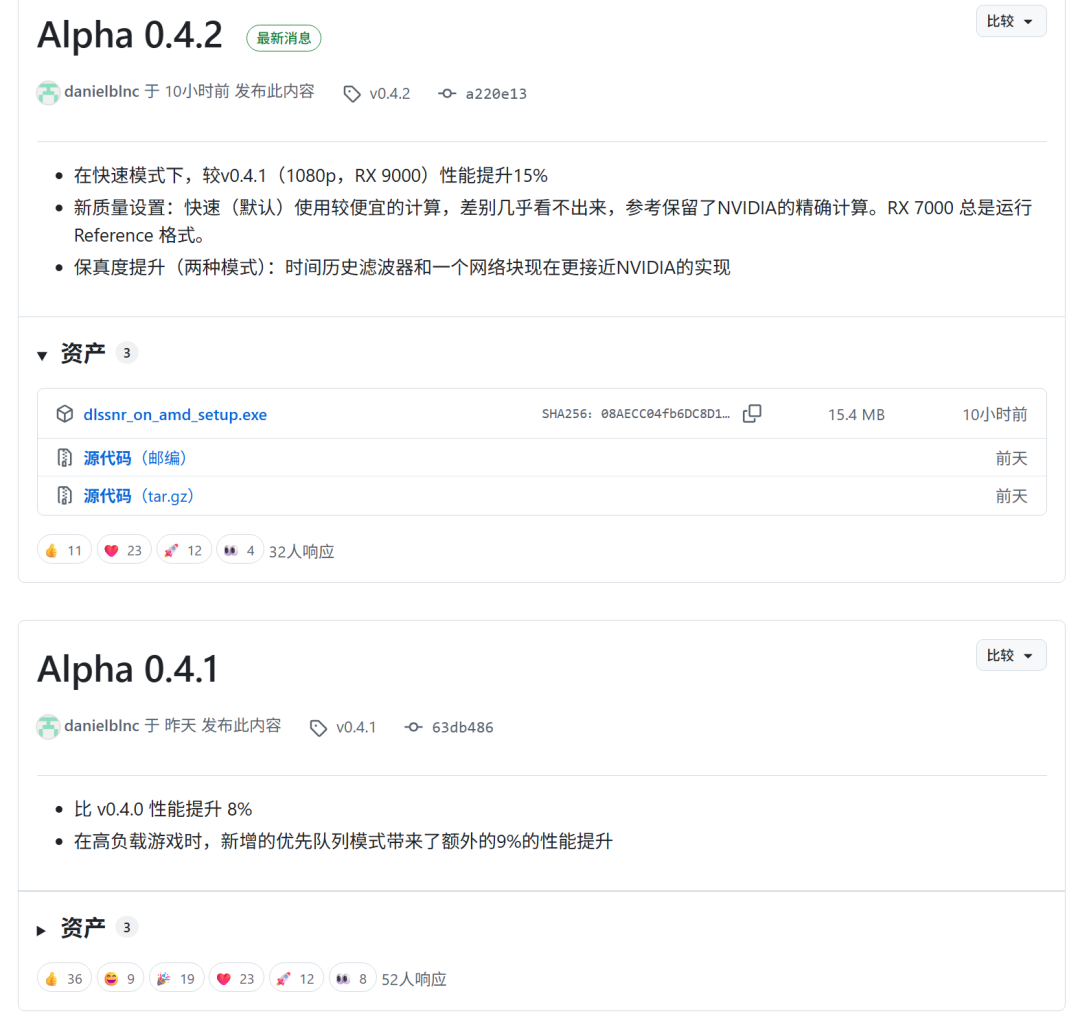Toggle eyes reaction with 8 votes
Image resolution: width=1080 pixels, height=1016 pixels.
(352, 978)
